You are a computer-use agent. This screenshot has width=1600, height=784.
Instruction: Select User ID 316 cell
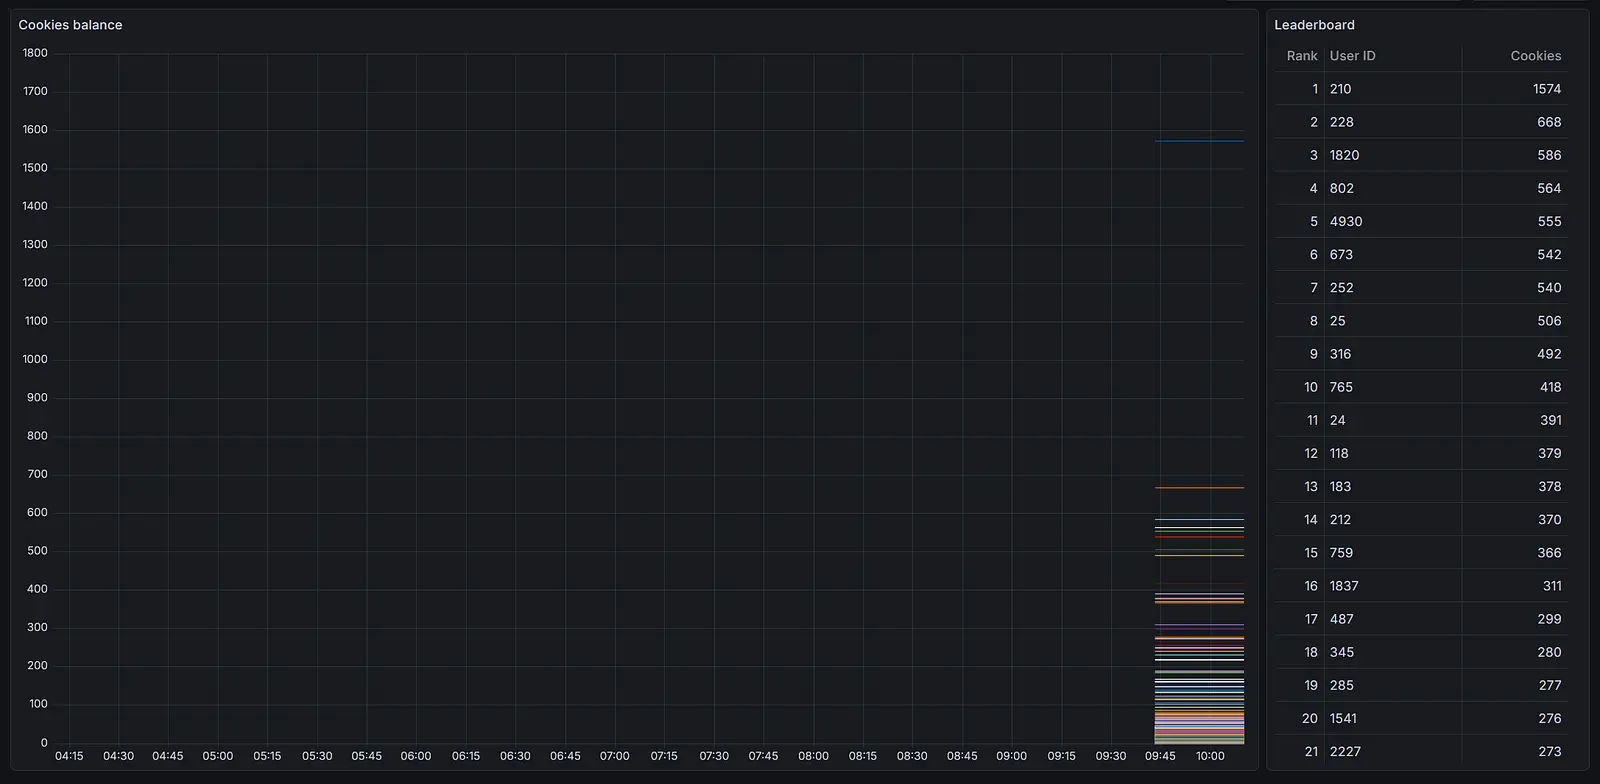point(1392,354)
